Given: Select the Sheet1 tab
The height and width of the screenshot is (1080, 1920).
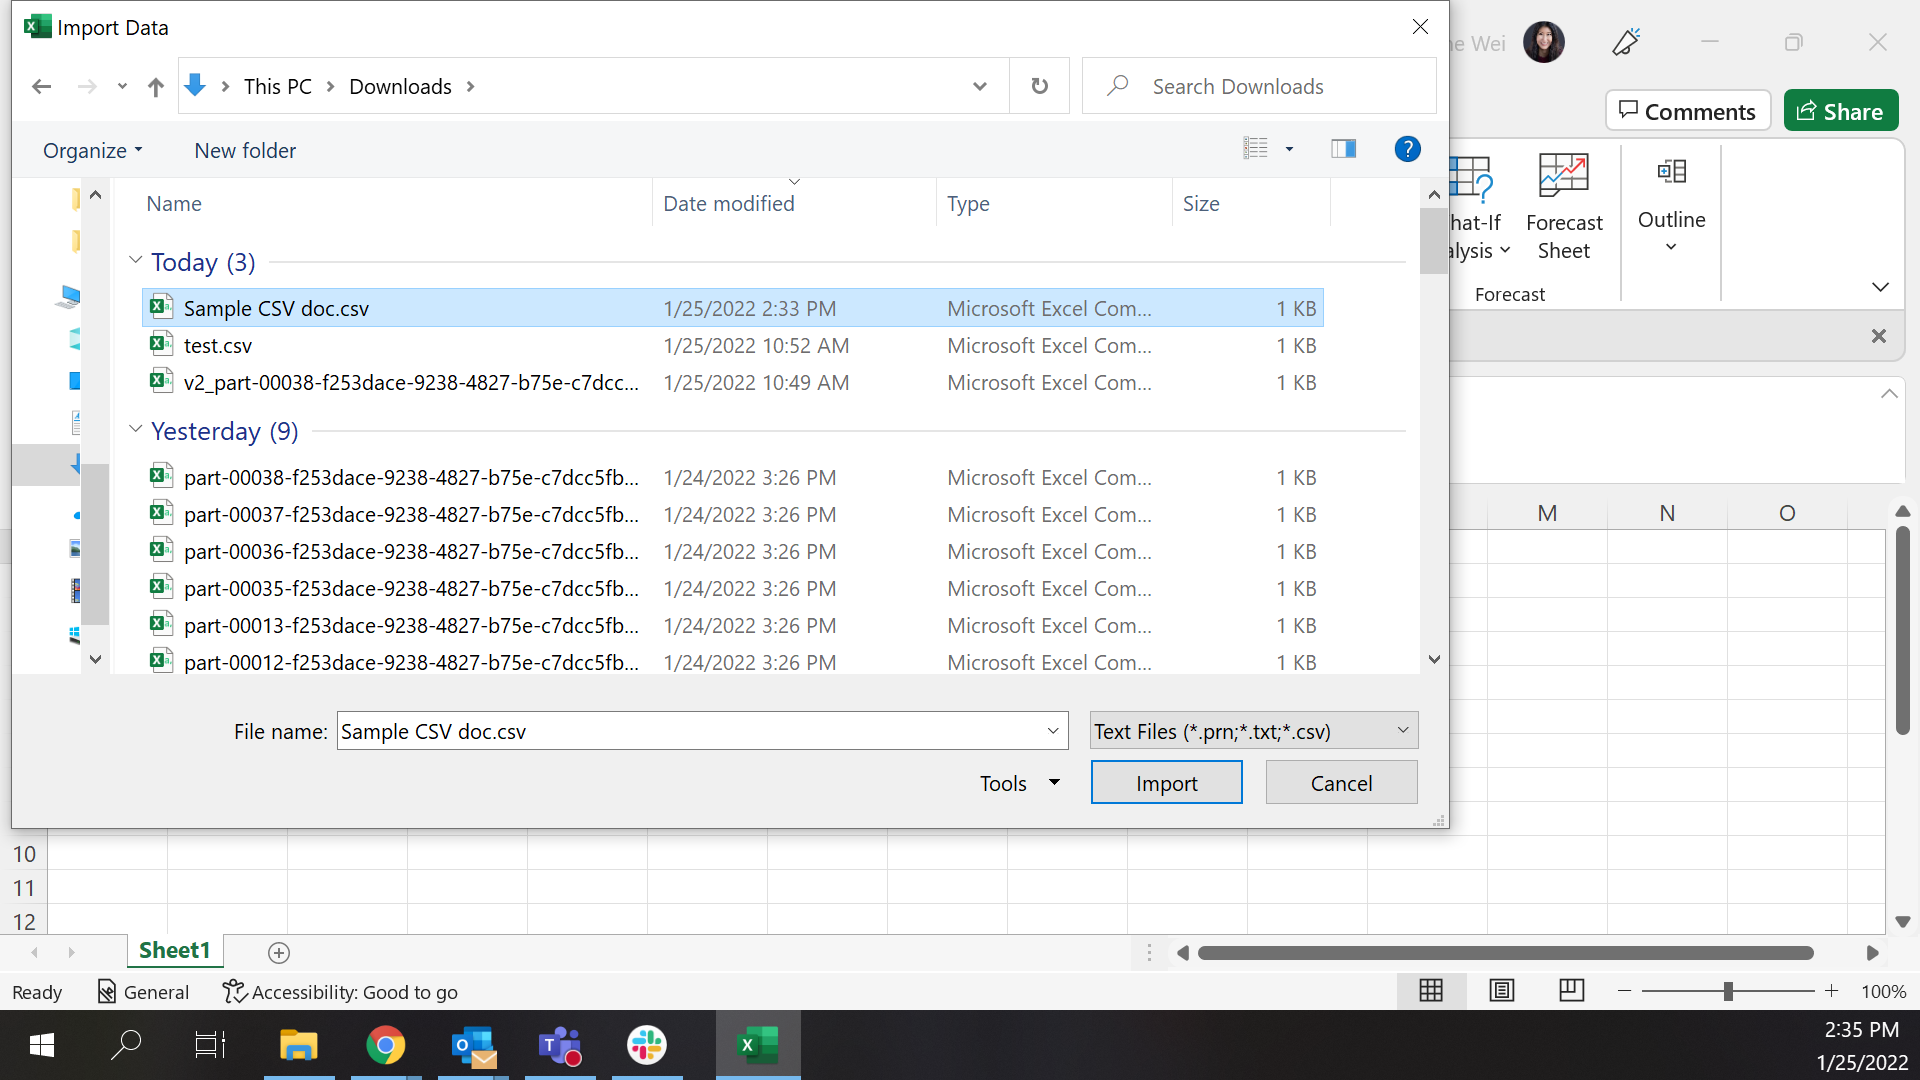Looking at the screenshot, I should pyautogui.click(x=174, y=951).
